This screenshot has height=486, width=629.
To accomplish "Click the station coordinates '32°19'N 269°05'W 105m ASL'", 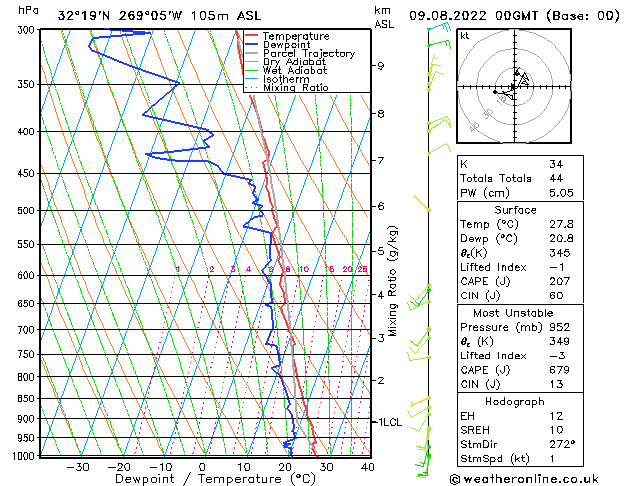I will (159, 16).
